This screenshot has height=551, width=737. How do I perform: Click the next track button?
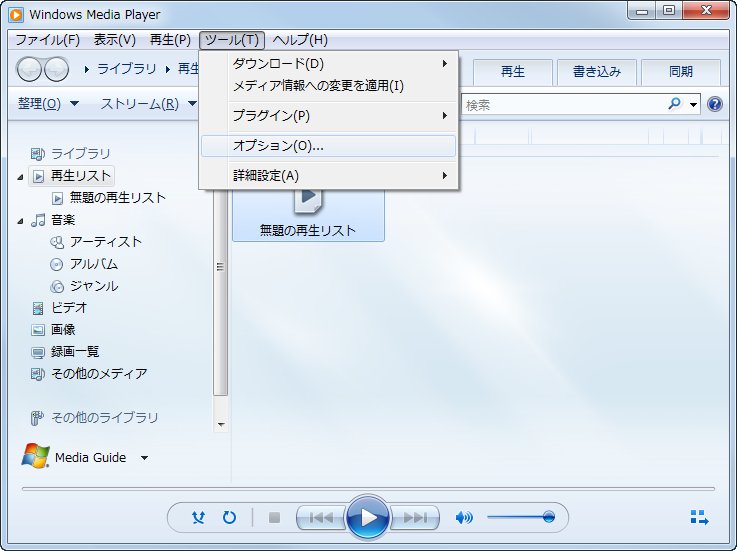(415, 518)
